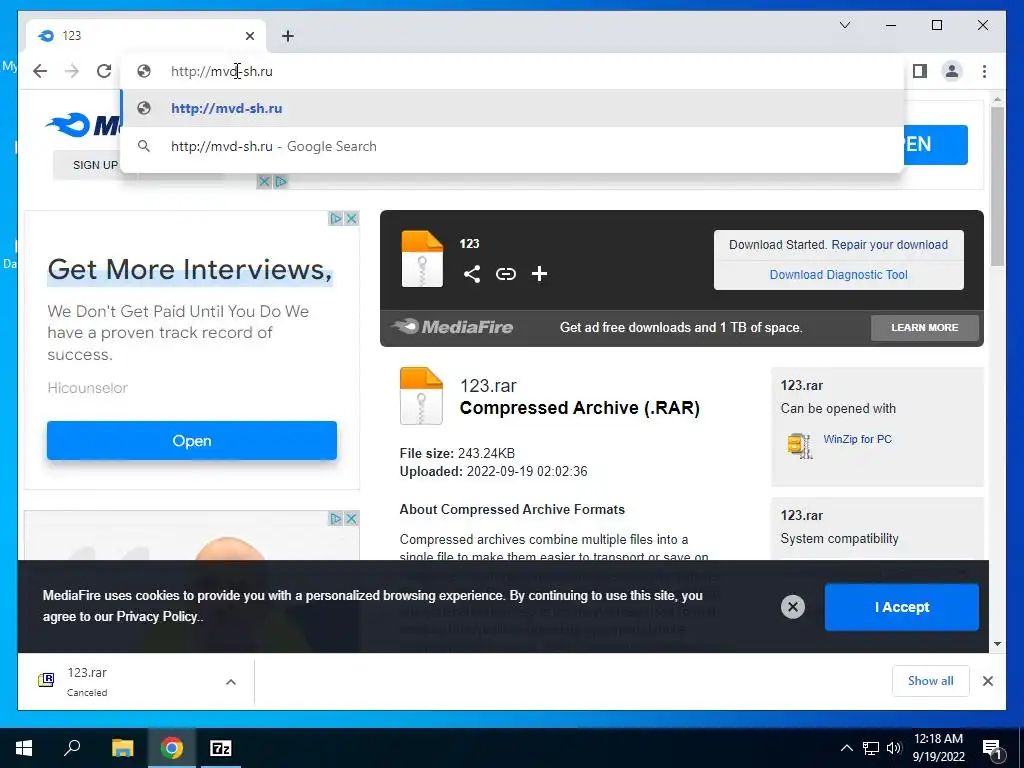Select the http://mvd-sh.ru URL suggestion
The image size is (1024, 768).
(x=513, y=108)
